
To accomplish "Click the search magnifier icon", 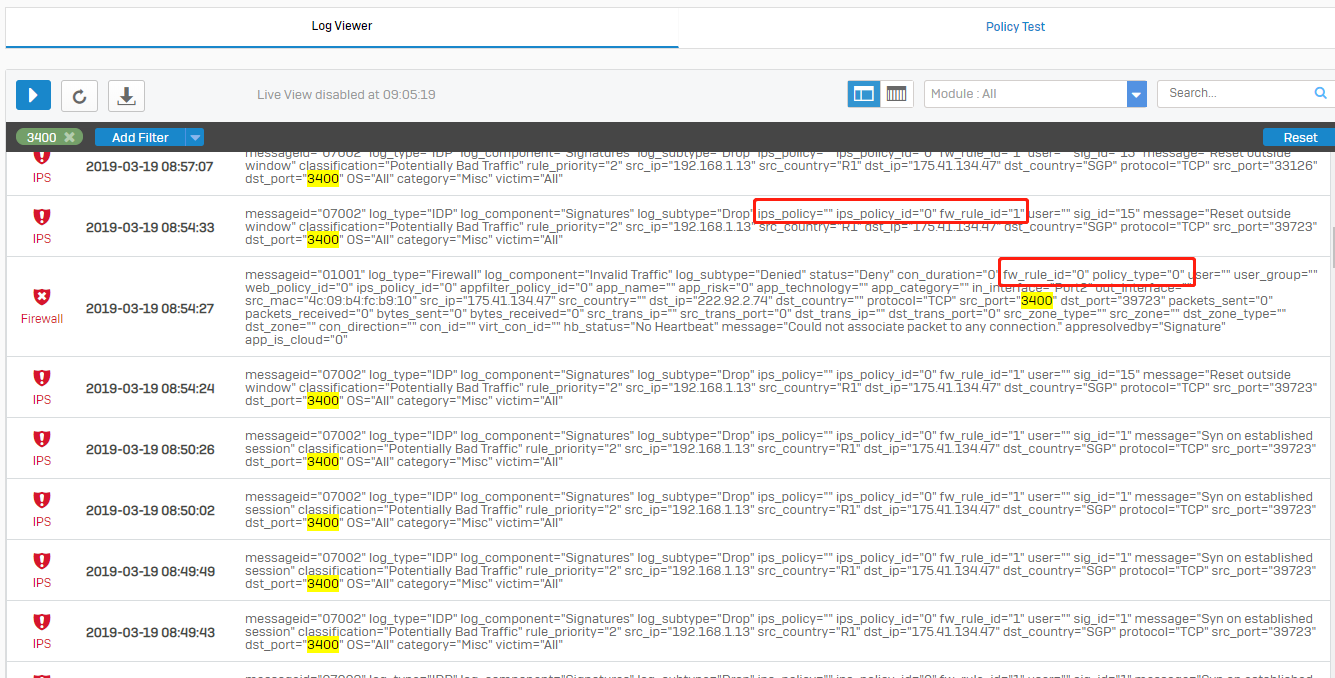I will (x=1320, y=93).
